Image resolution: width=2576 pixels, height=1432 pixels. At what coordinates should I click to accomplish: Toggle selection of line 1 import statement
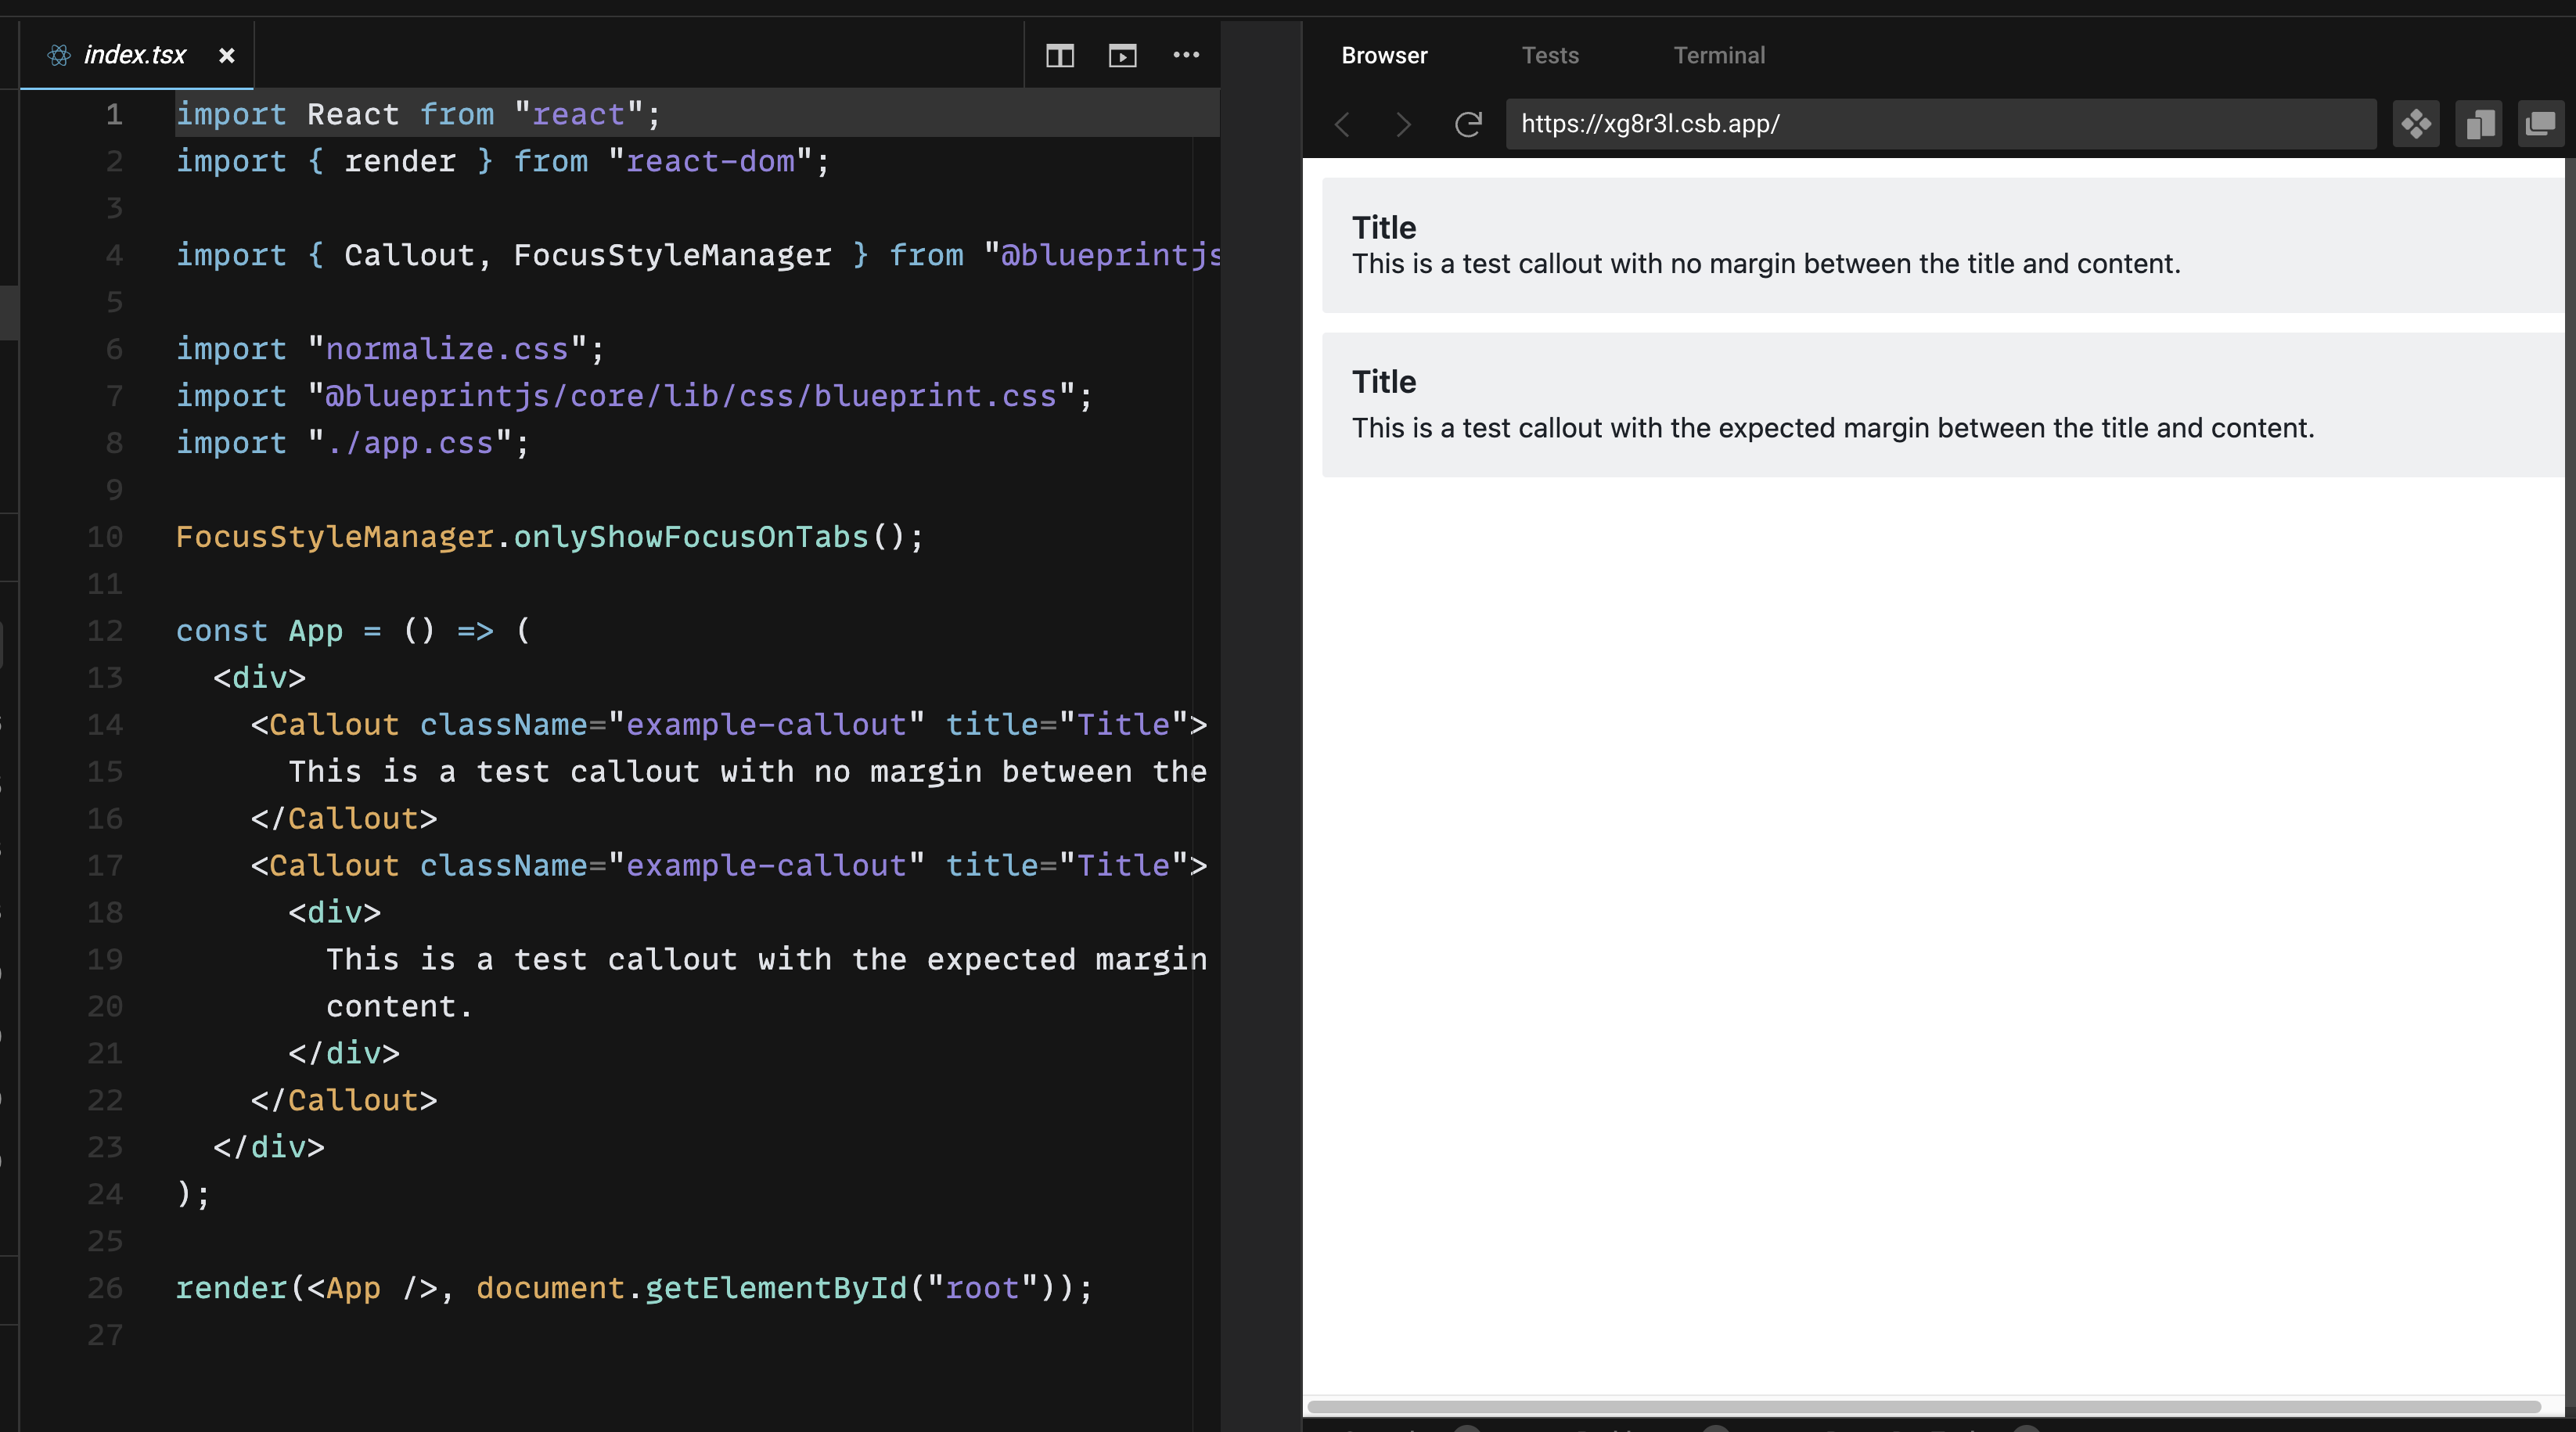(415, 113)
